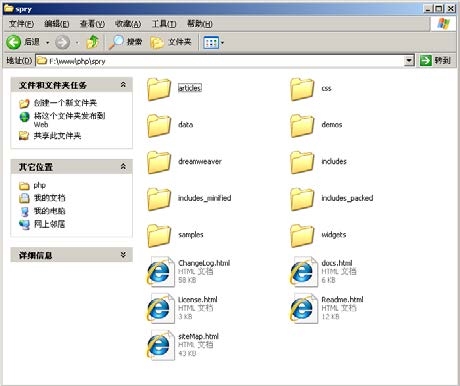Click into the address bar path field
The height and width of the screenshot is (386, 460).
[220, 61]
